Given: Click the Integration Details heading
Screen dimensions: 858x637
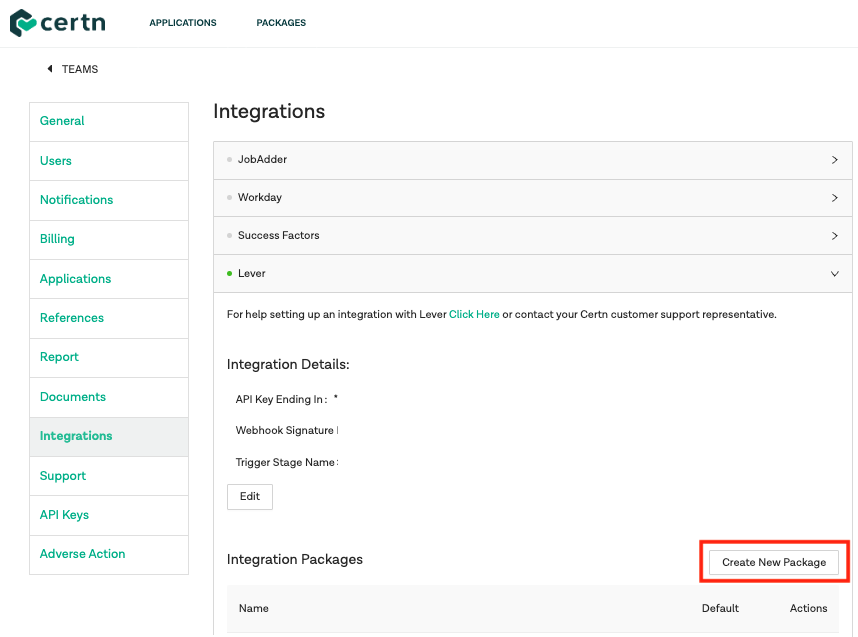Looking at the screenshot, I should (x=288, y=364).
